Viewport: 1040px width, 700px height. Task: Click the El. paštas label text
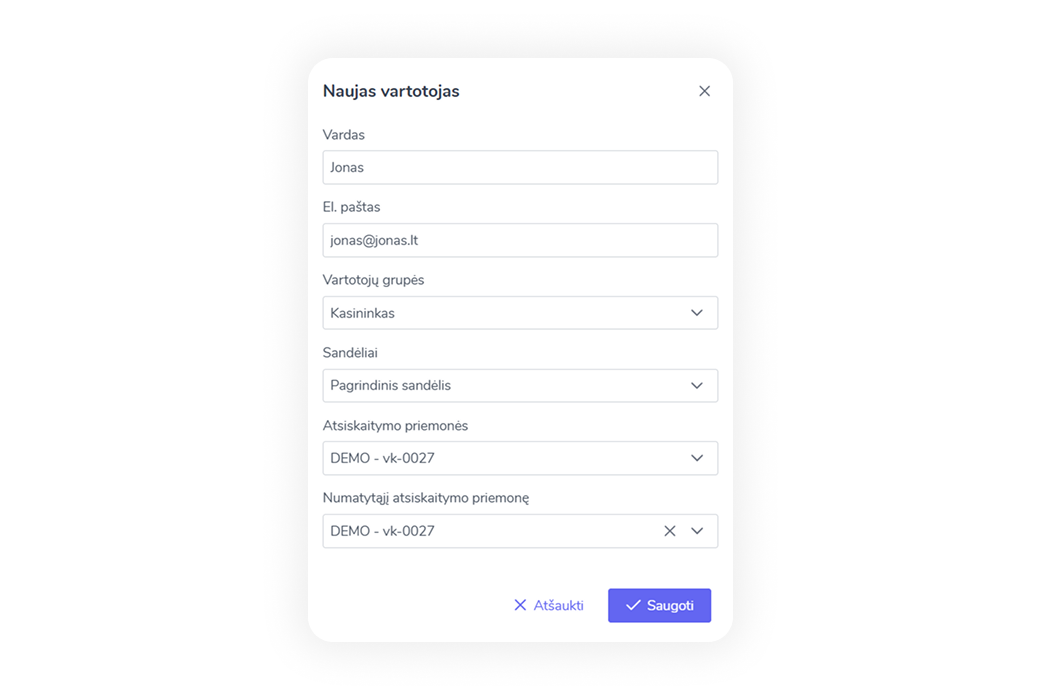[x=351, y=207]
